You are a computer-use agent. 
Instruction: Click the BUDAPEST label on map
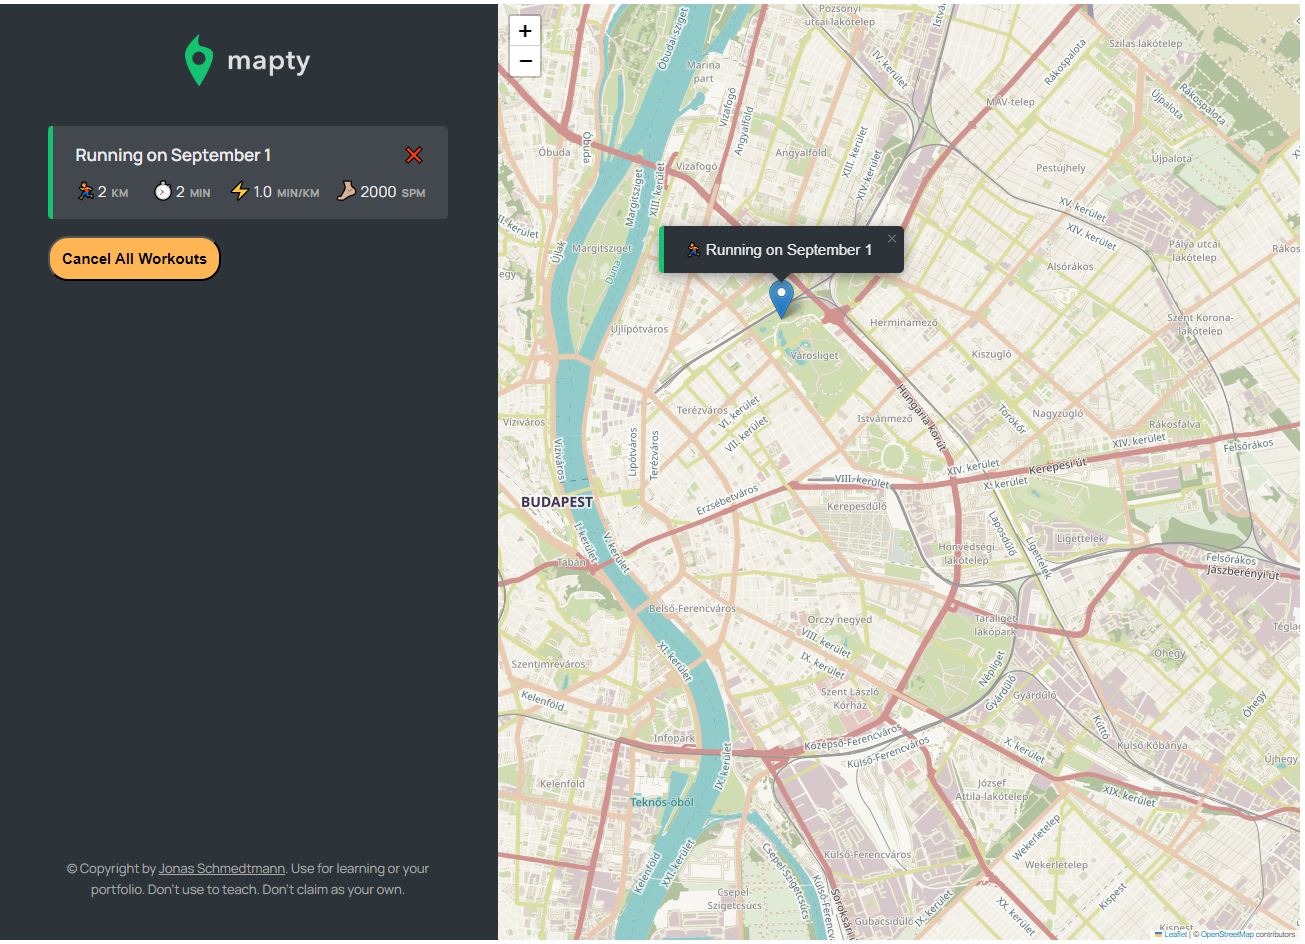point(557,502)
